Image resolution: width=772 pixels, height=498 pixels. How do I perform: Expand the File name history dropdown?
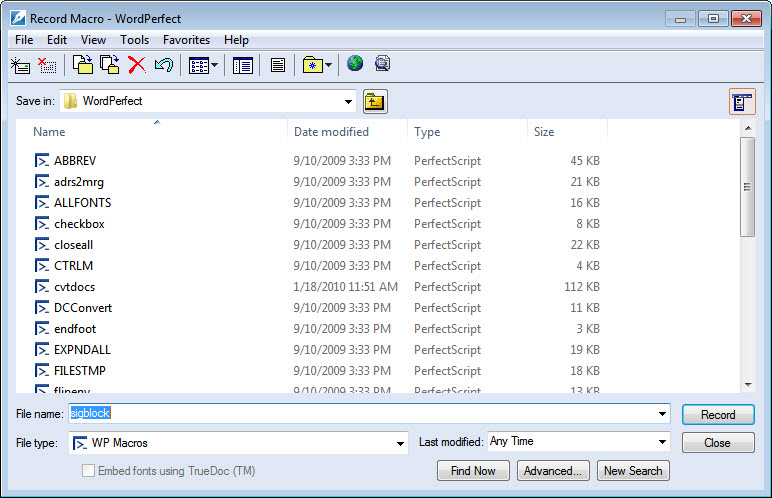click(662, 414)
